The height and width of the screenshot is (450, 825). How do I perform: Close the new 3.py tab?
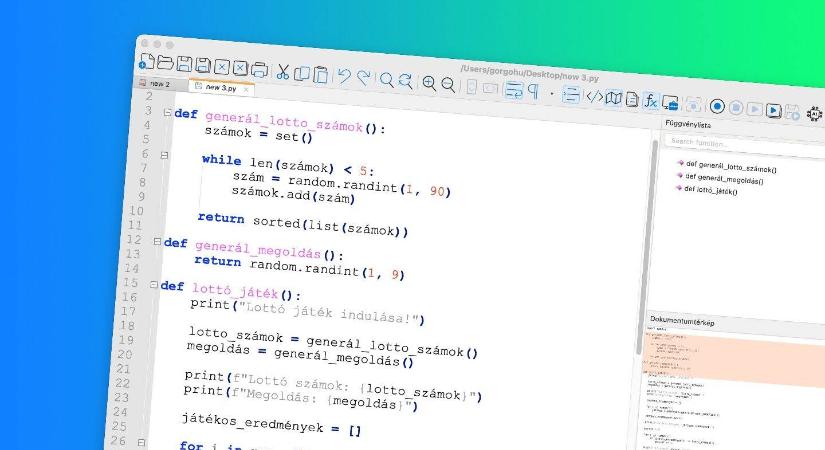tap(246, 90)
